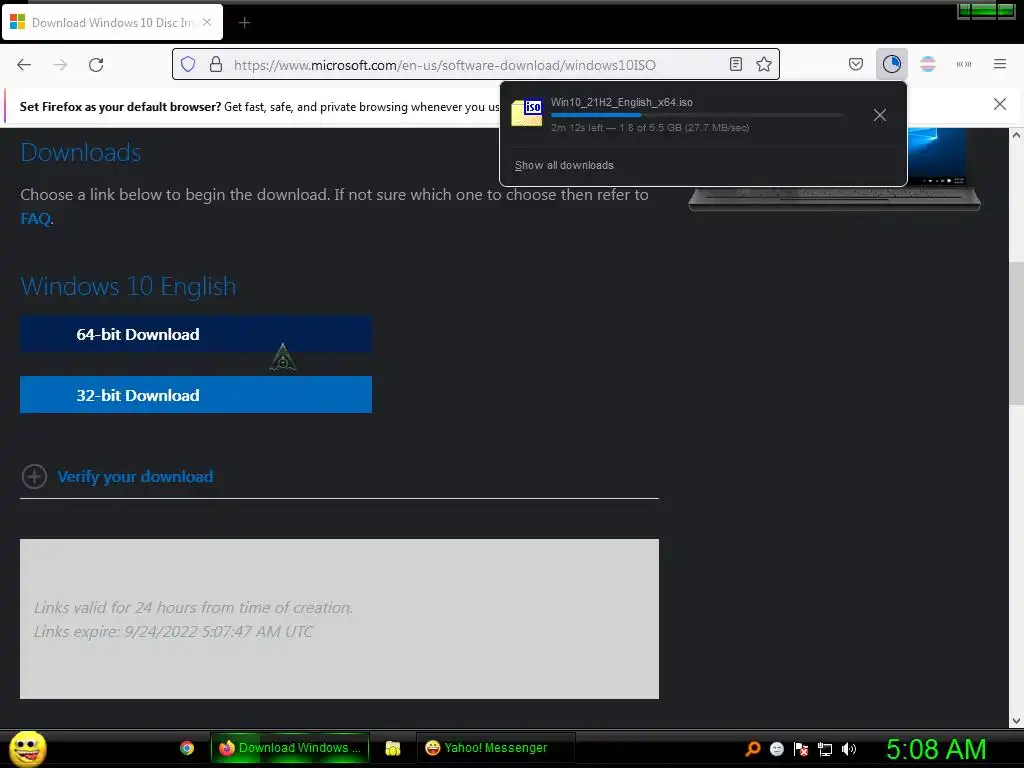This screenshot has height=768, width=1024.
Task: Toggle reader view in address bar
Action: [x=735, y=64]
